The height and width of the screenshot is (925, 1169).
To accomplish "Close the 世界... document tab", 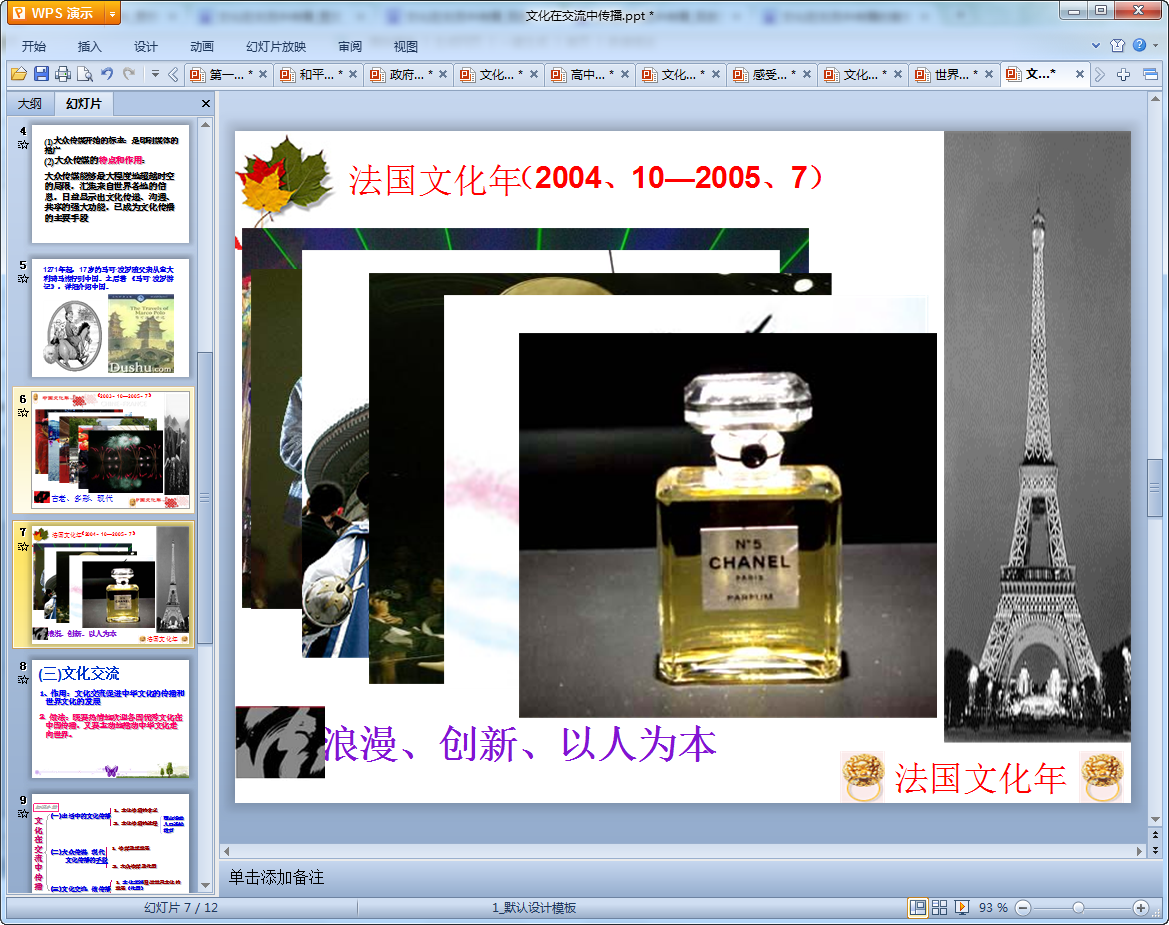I will point(989,74).
